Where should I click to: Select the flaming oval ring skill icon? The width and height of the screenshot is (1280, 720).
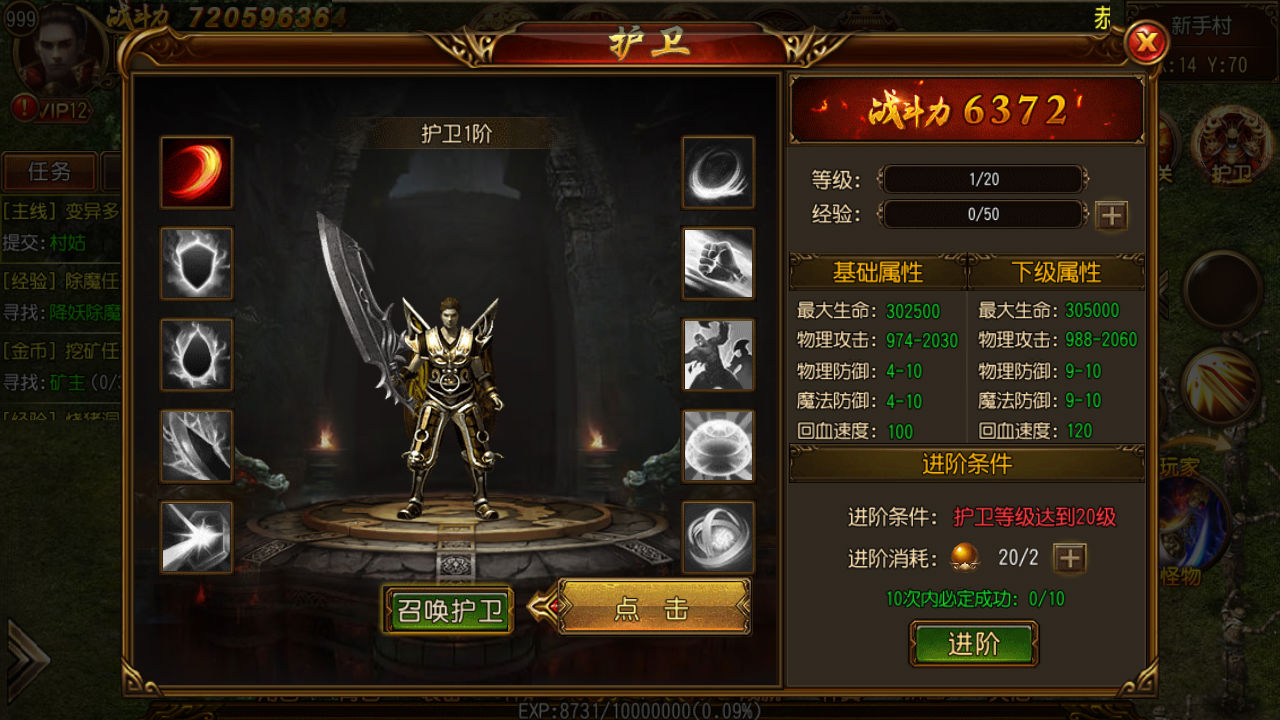point(196,354)
